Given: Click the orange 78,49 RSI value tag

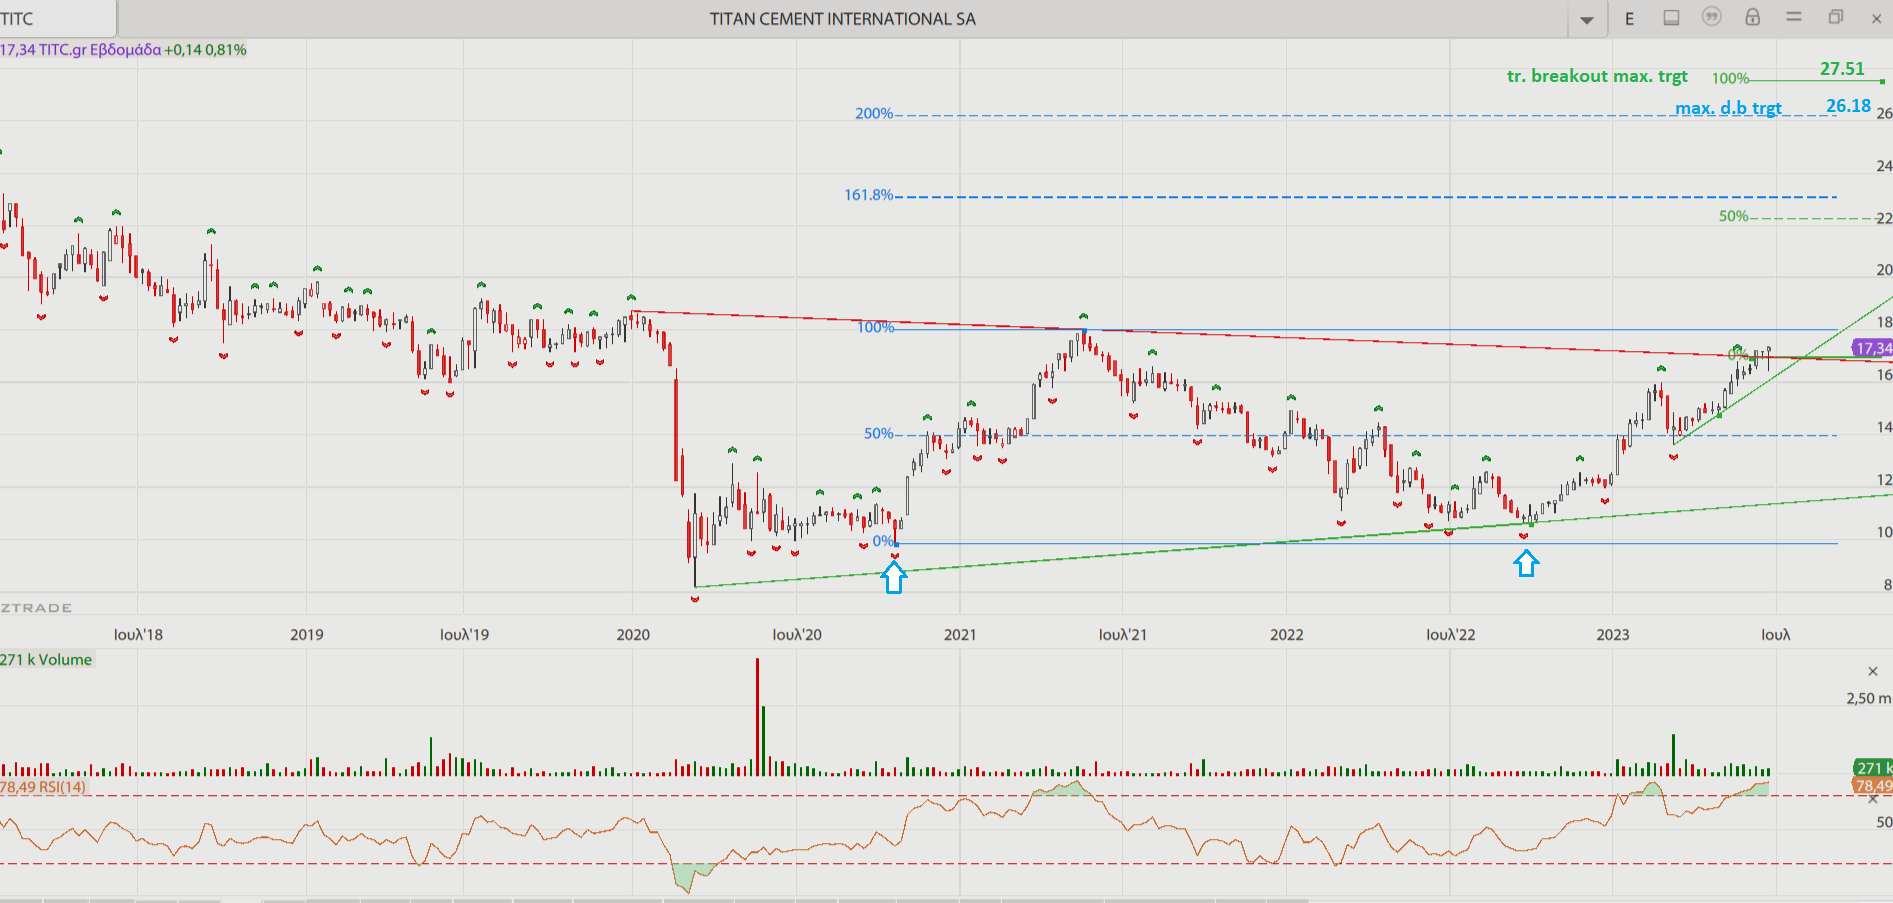Looking at the screenshot, I should (x=1873, y=786).
